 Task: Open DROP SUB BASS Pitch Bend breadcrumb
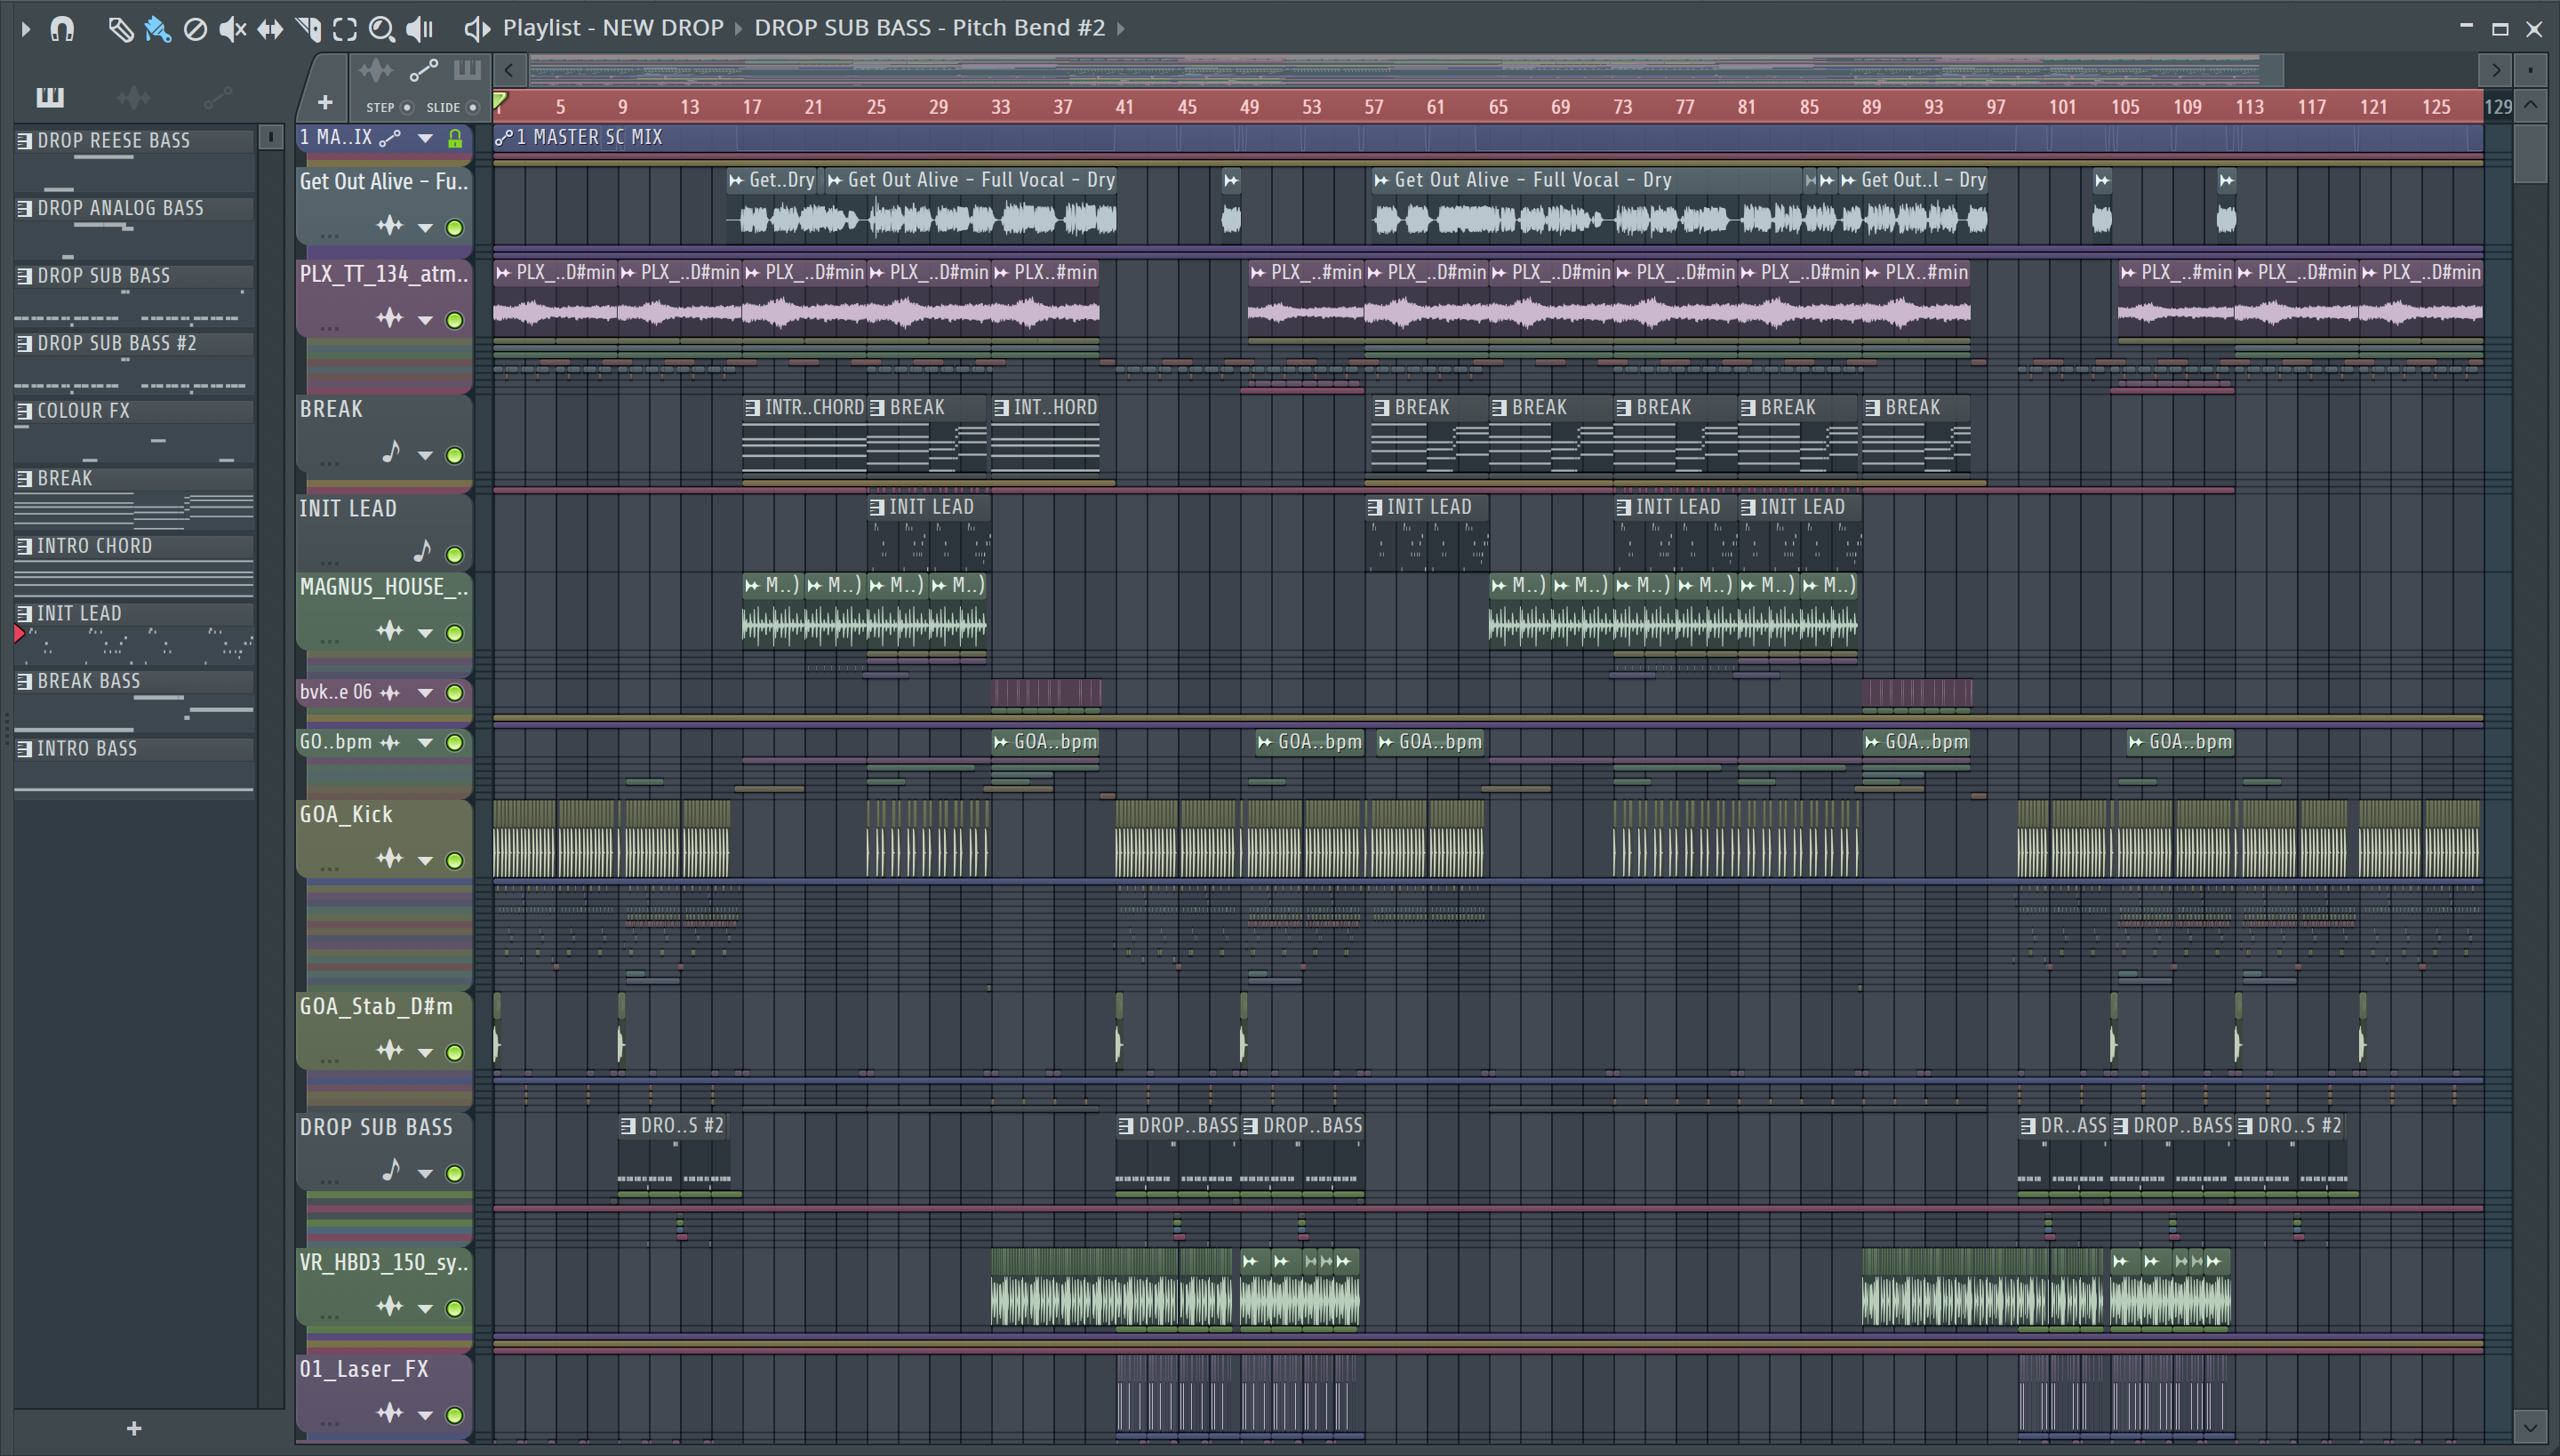[x=929, y=28]
